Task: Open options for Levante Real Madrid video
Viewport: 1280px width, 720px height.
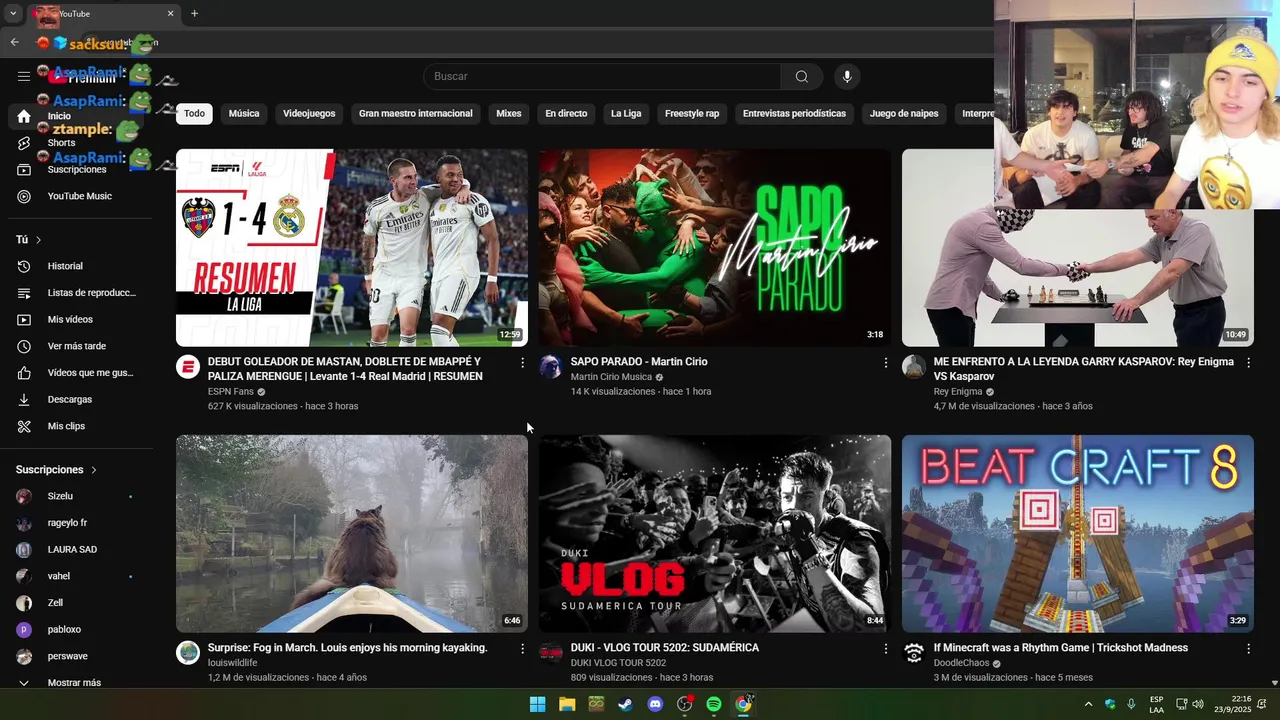Action: tap(522, 363)
